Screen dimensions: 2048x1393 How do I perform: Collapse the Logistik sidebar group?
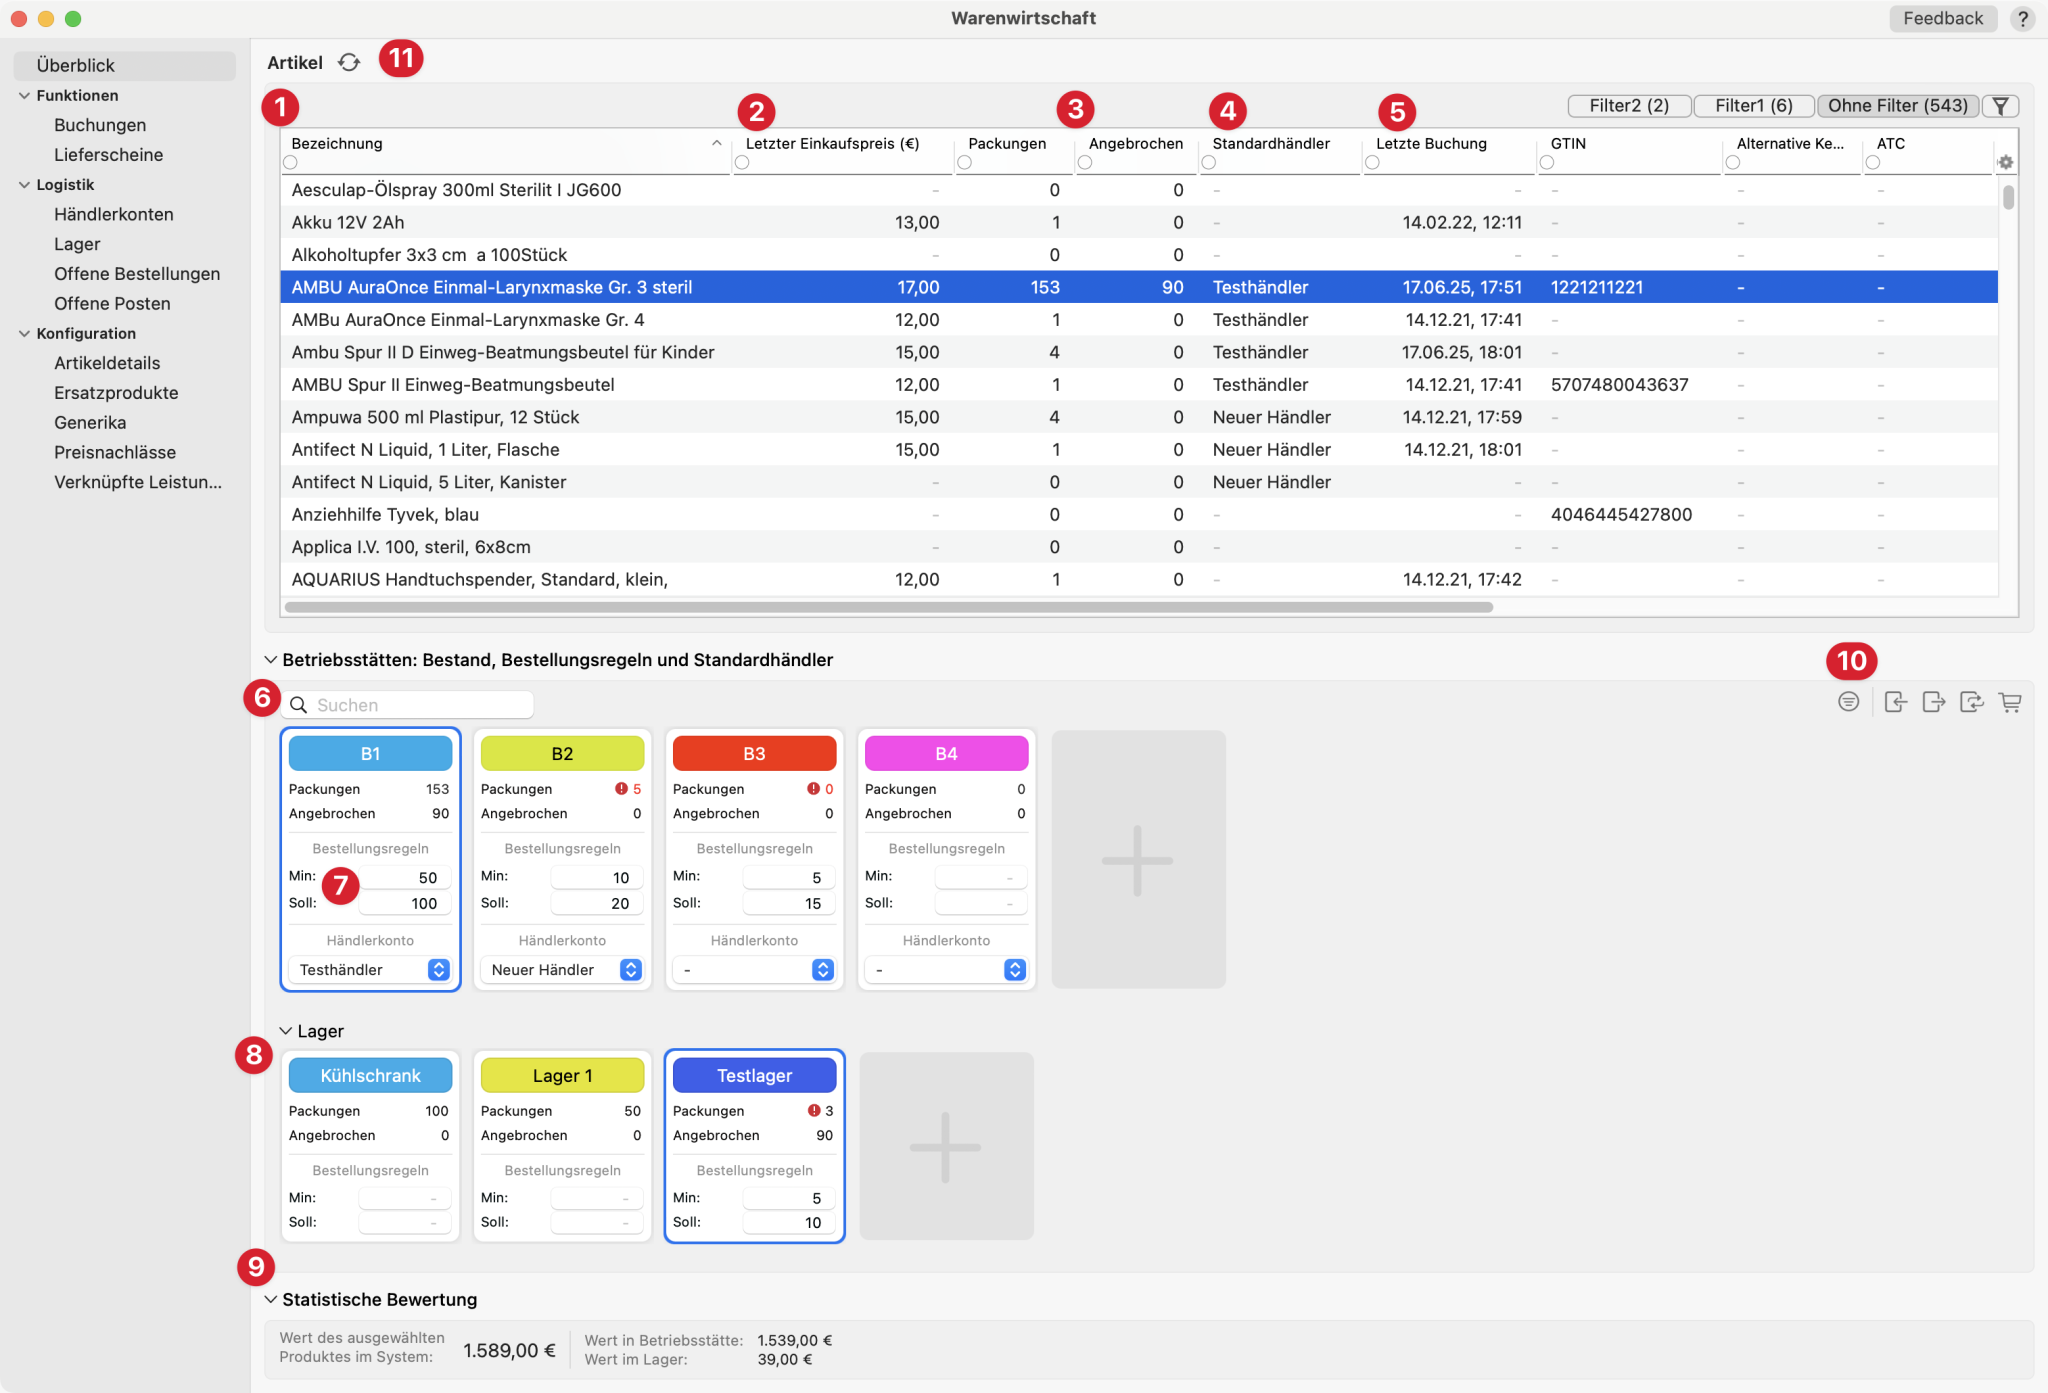[24, 185]
